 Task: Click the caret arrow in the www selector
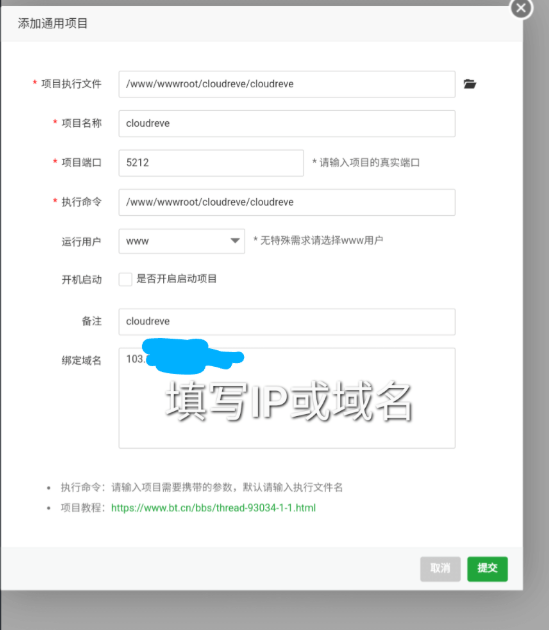(235, 241)
